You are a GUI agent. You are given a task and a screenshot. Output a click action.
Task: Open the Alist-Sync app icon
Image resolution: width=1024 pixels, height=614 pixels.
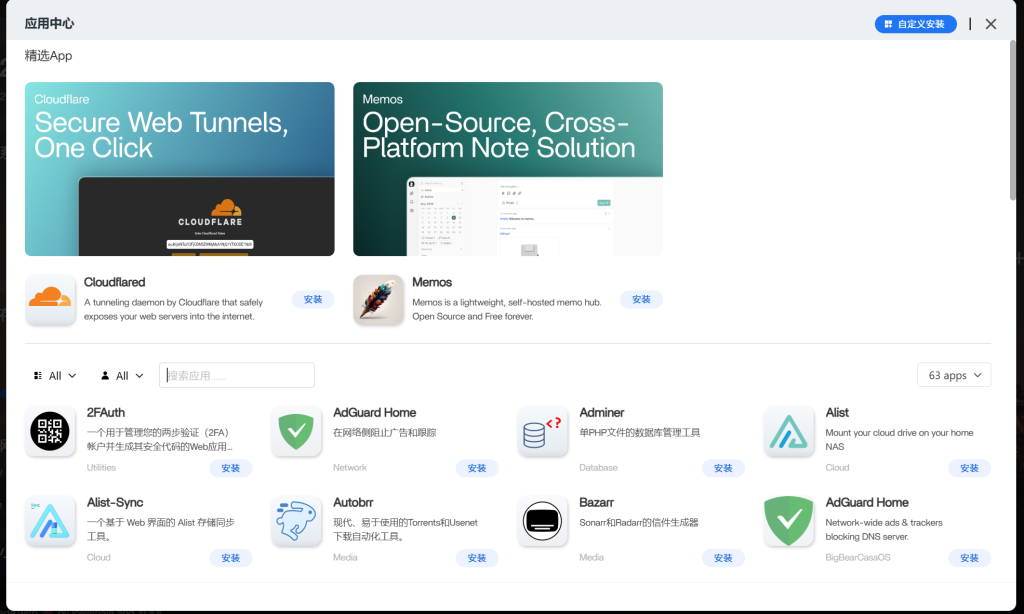click(x=50, y=521)
